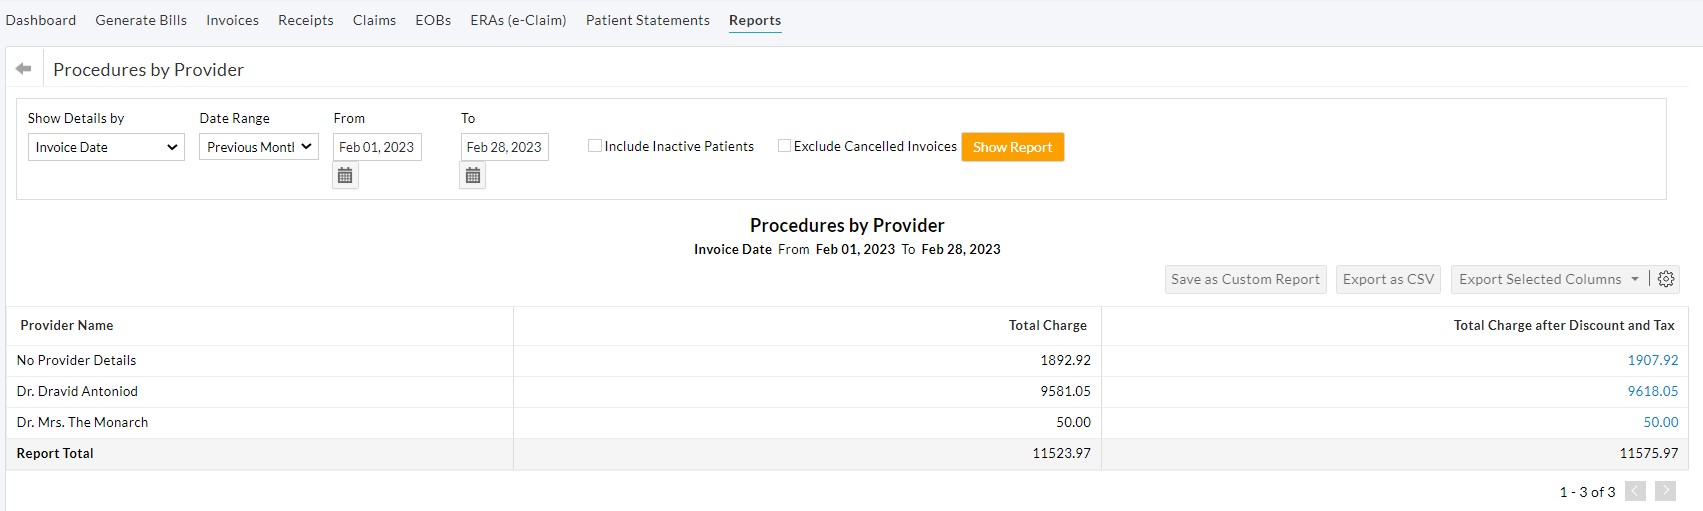Image resolution: width=1703 pixels, height=511 pixels.
Task: Click Export as CSV button
Action: coord(1388,279)
